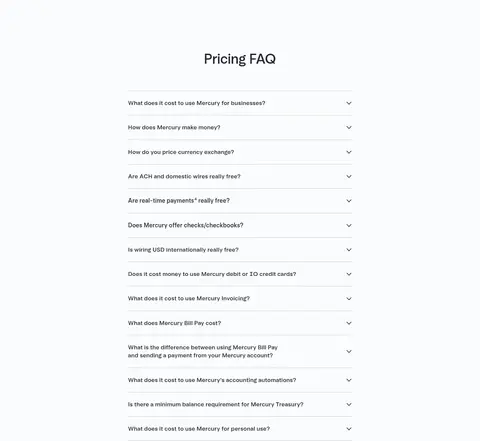Click the 'Pricing FAQ' heading
The width and height of the screenshot is (480, 441).
coord(240,59)
